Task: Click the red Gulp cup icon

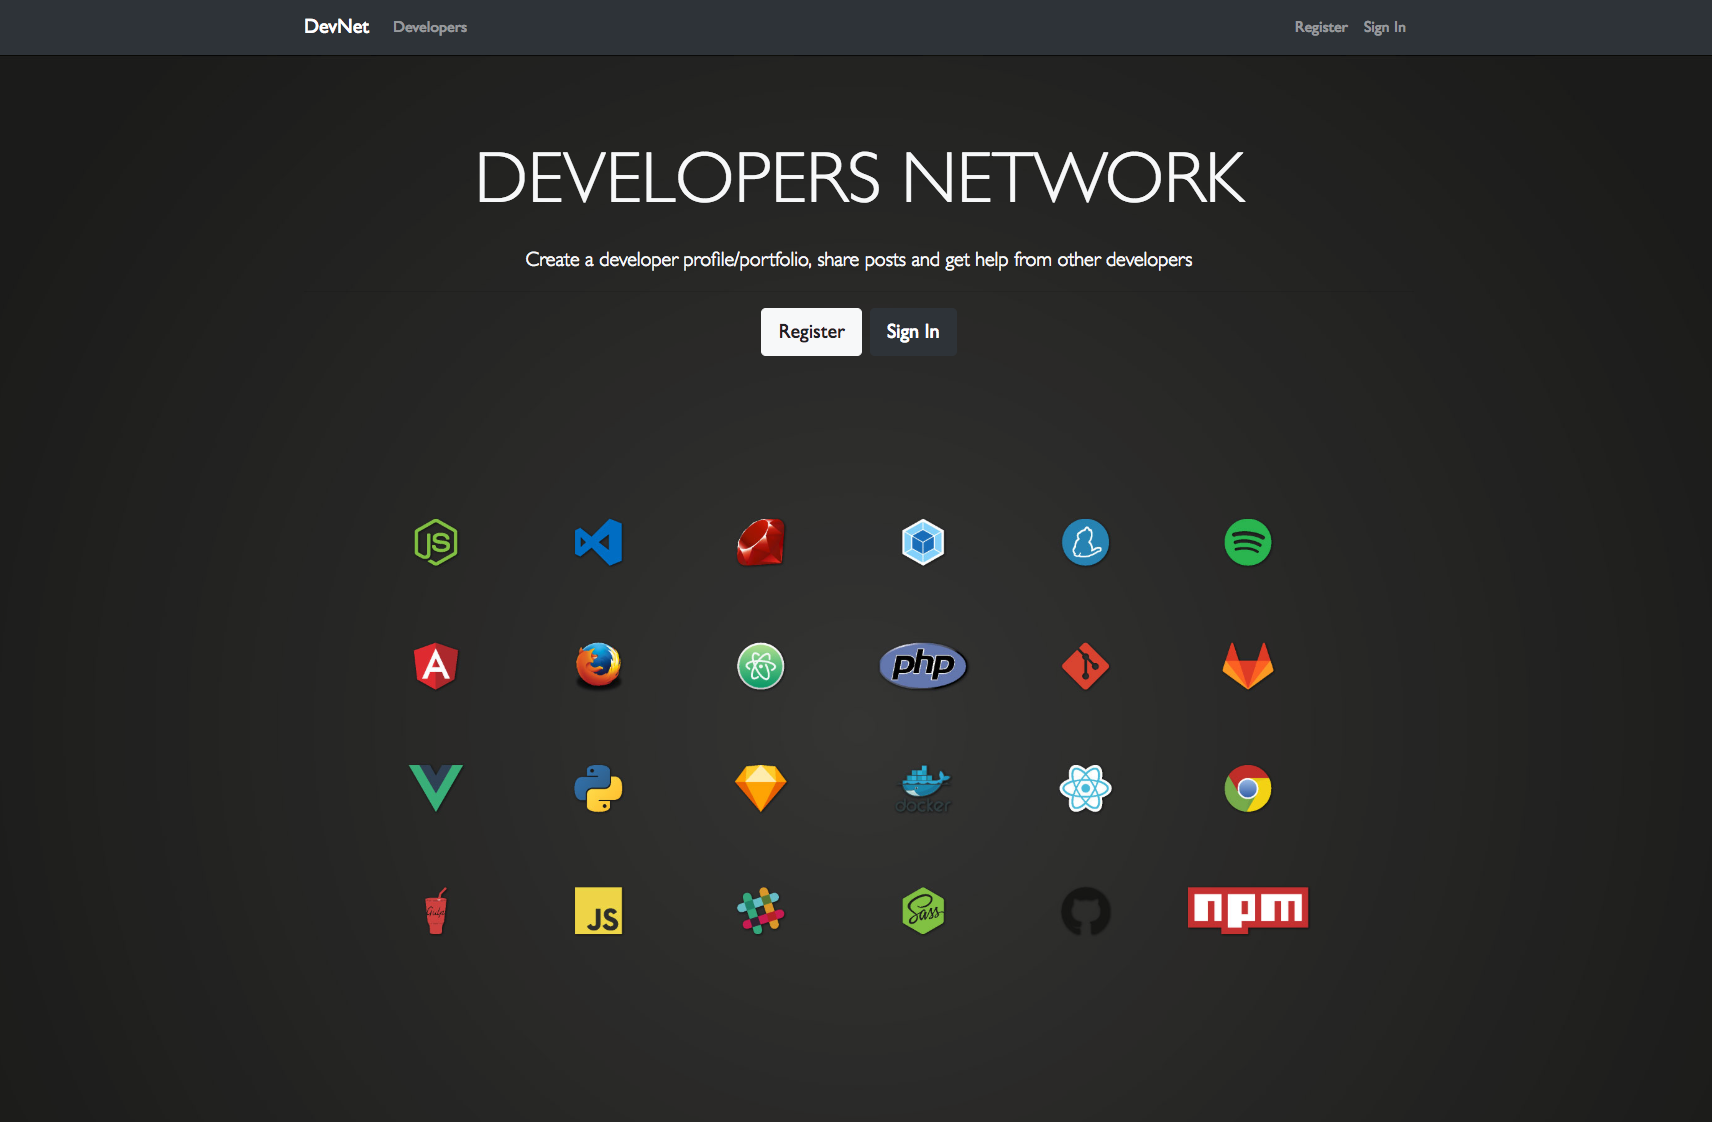Action: [436, 911]
